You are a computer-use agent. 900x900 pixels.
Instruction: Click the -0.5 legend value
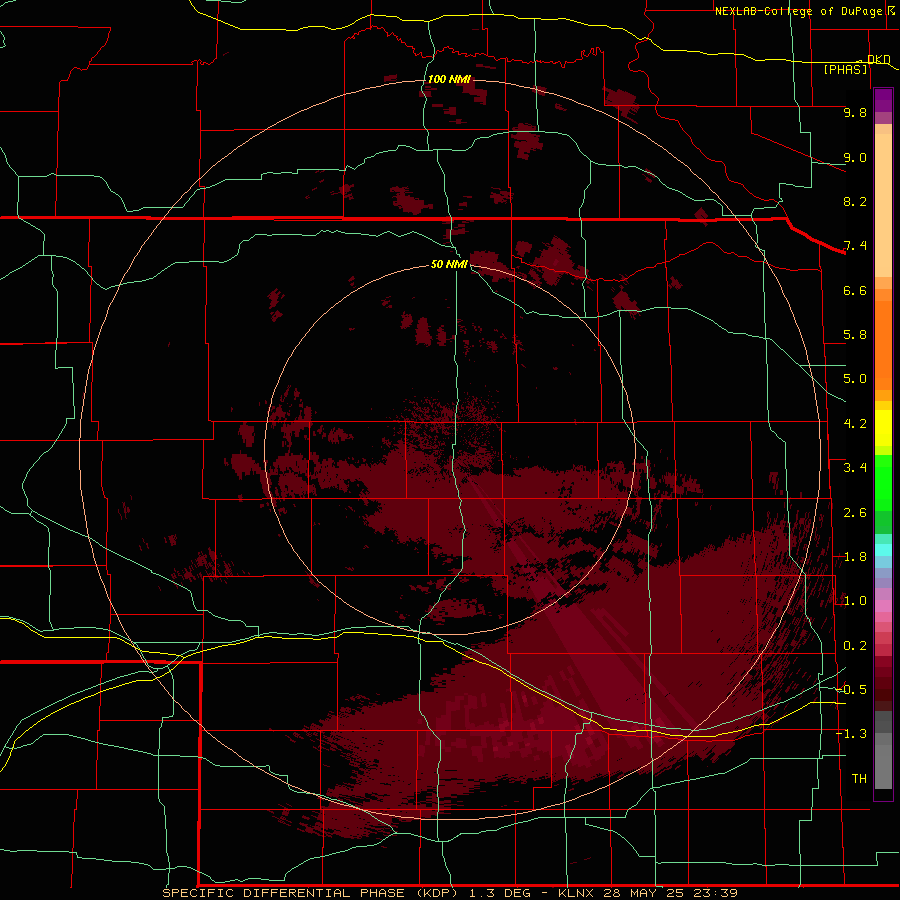point(852,690)
